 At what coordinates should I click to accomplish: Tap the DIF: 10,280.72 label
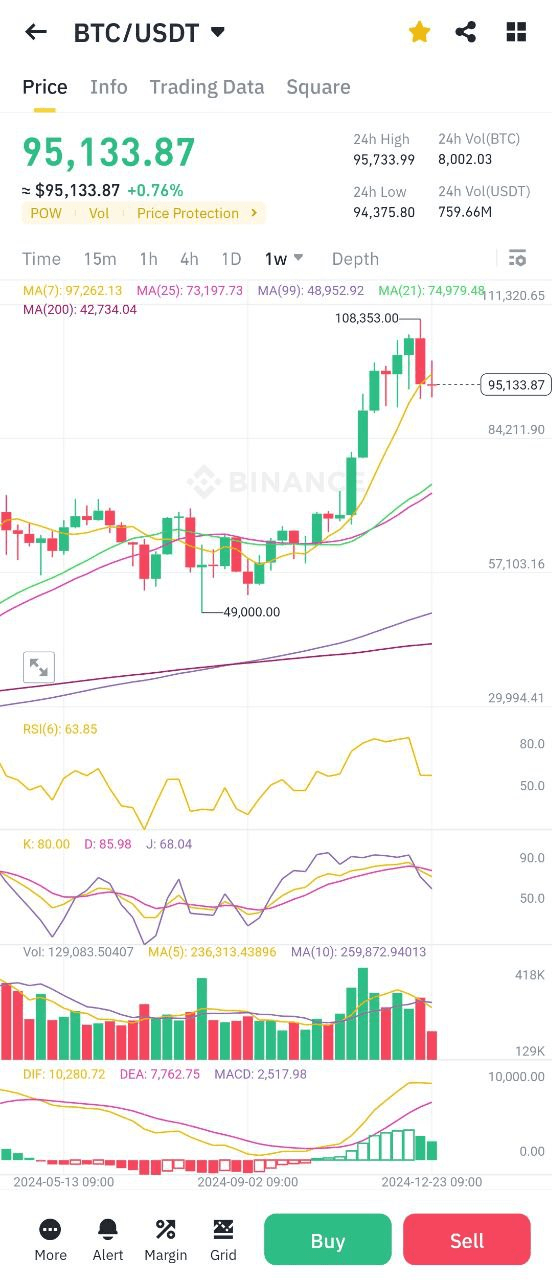tap(63, 1074)
